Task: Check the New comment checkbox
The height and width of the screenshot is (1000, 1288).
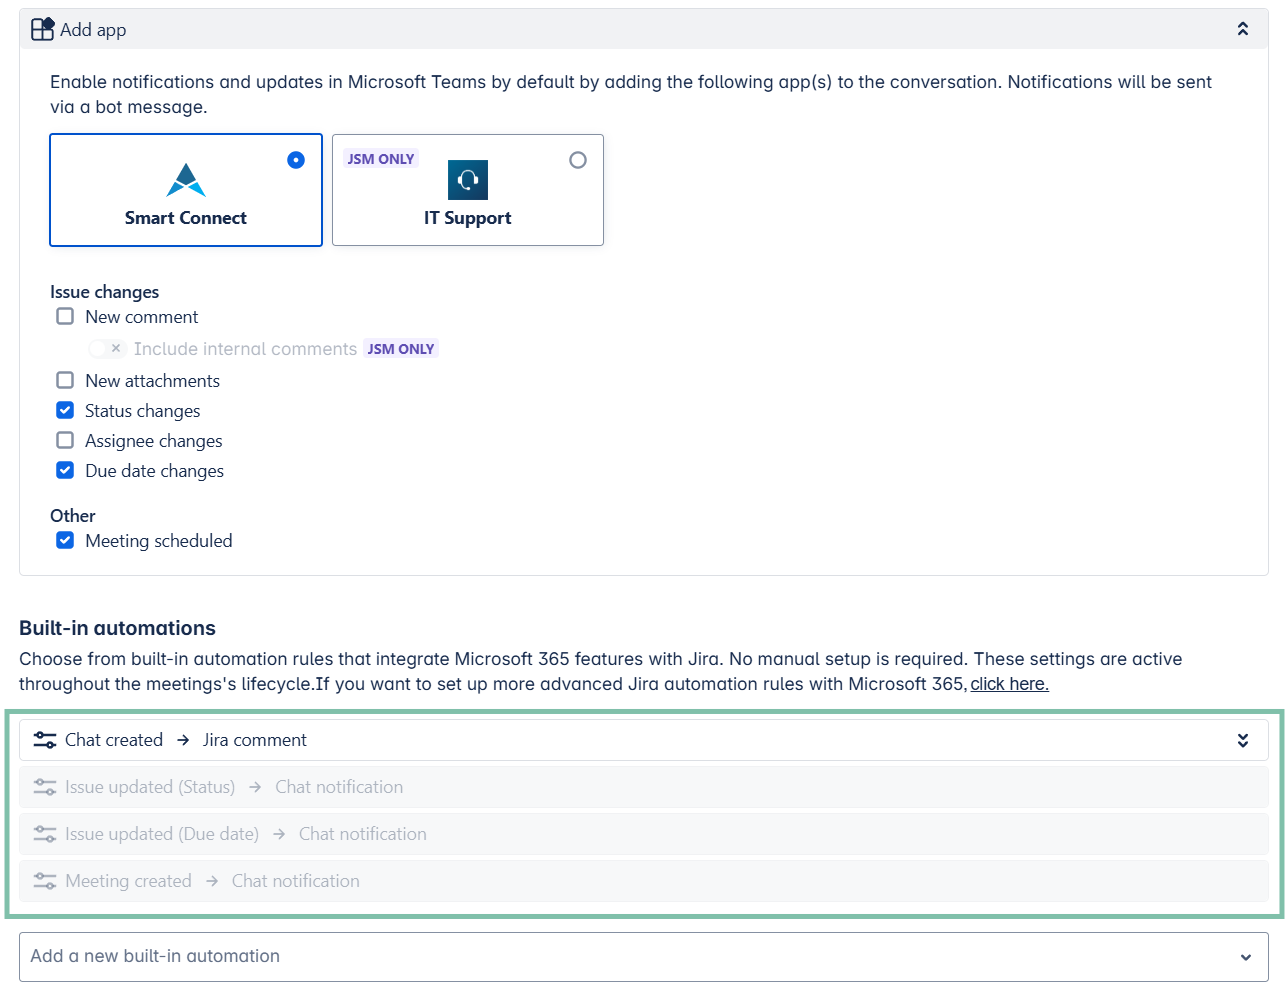Action: 65,316
